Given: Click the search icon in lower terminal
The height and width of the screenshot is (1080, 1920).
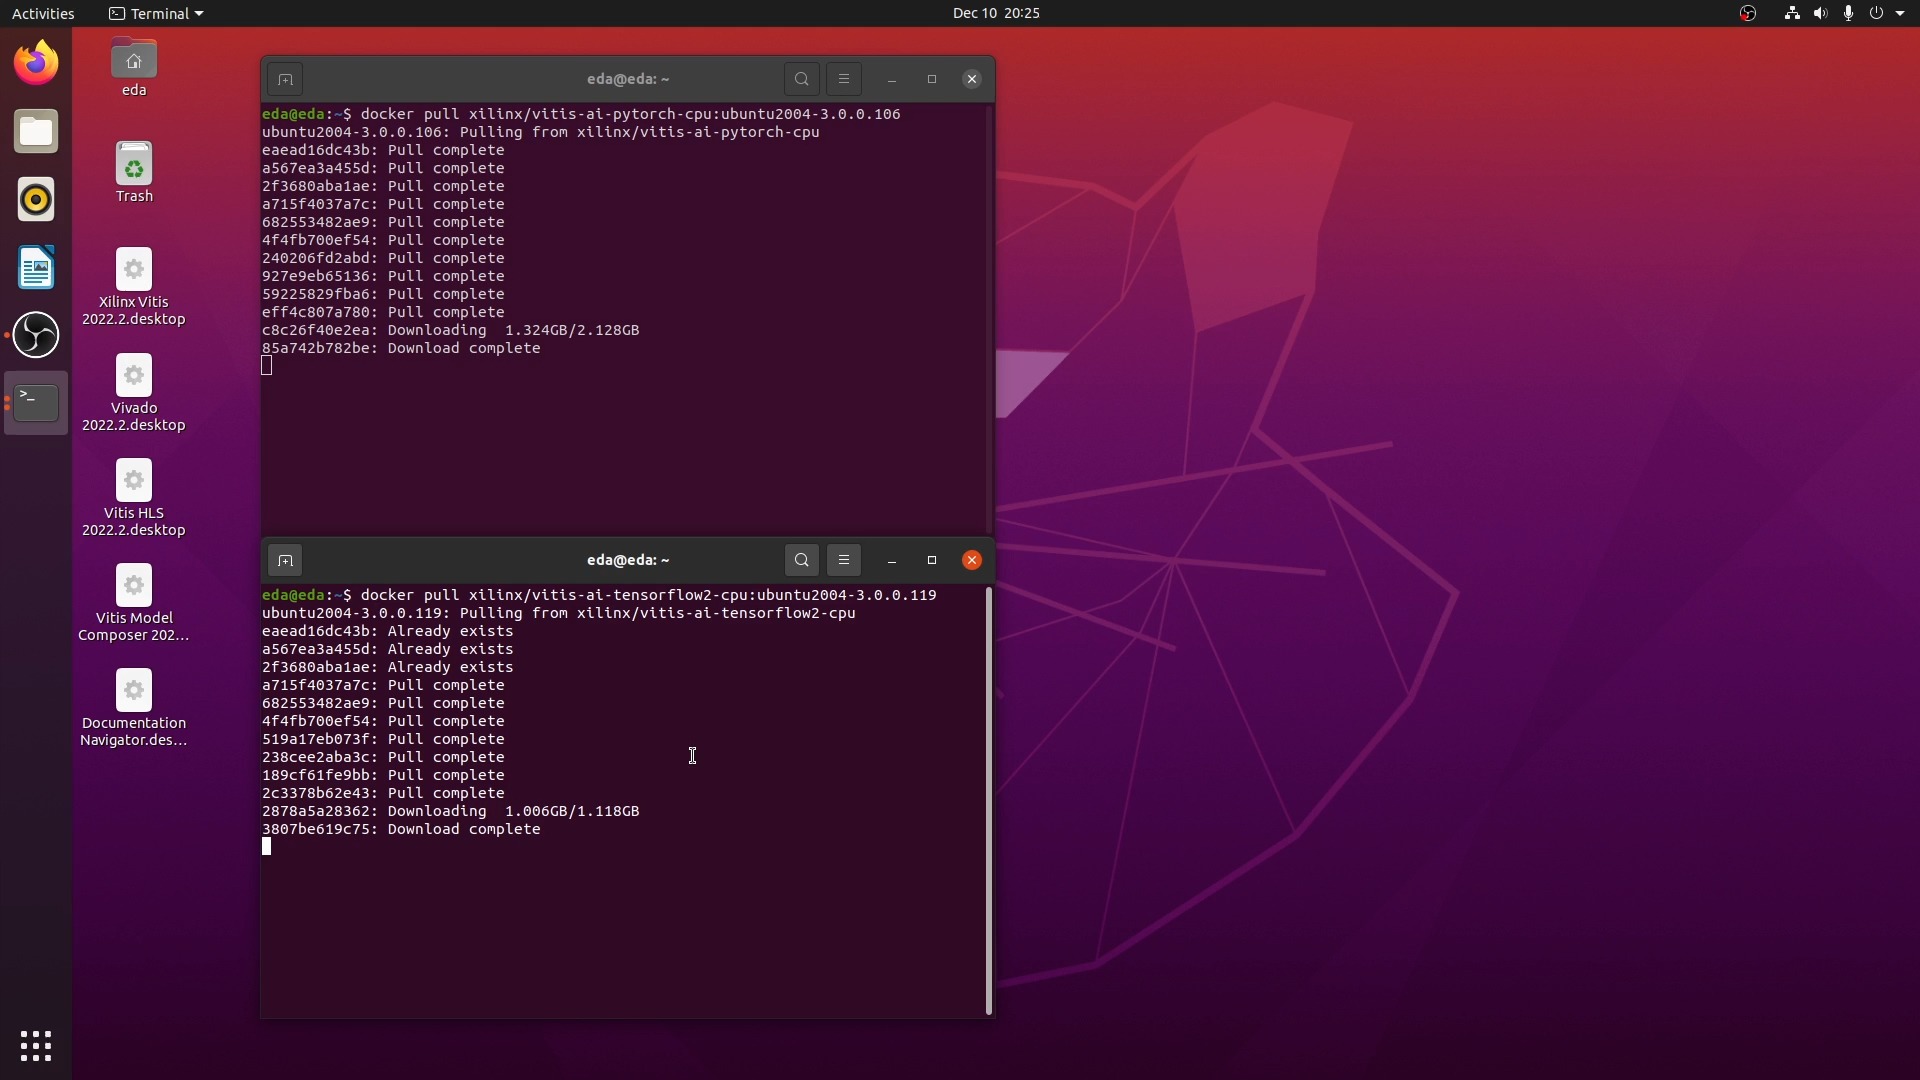Looking at the screenshot, I should 800,559.
